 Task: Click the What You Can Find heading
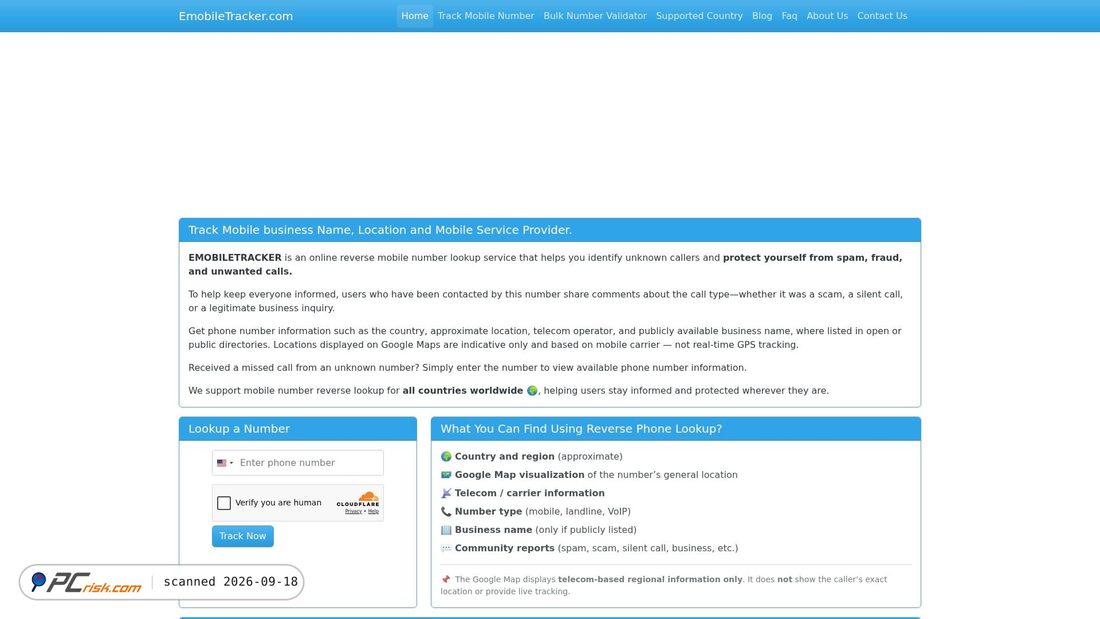tap(581, 429)
